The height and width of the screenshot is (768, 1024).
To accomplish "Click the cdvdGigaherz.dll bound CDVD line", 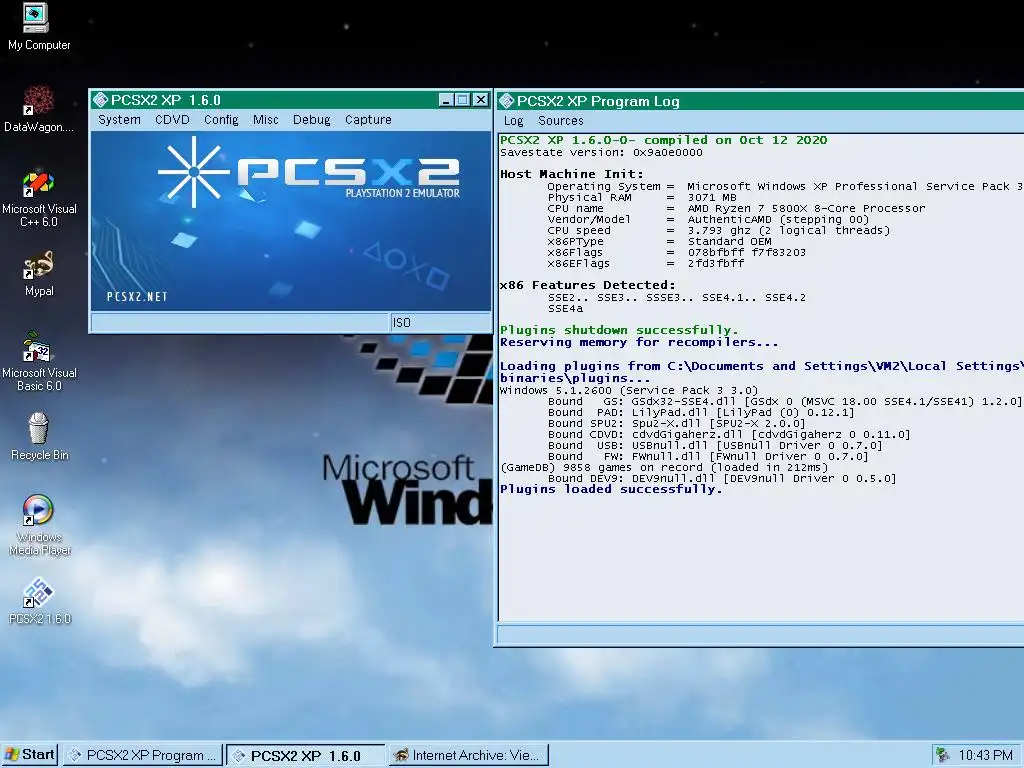I will pyautogui.click(x=729, y=434).
